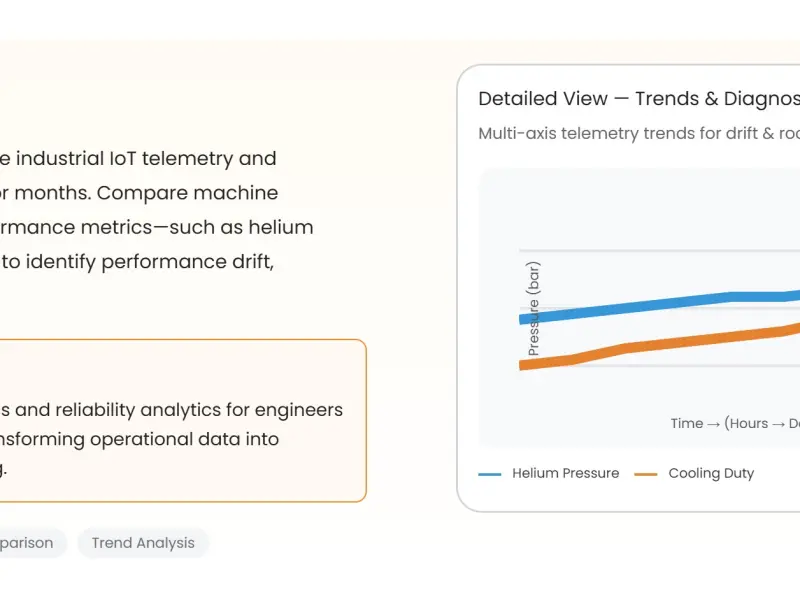The width and height of the screenshot is (800, 600).
Task: Toggle the Cooling Duty legend label
Action: click(x=711, y=473)
